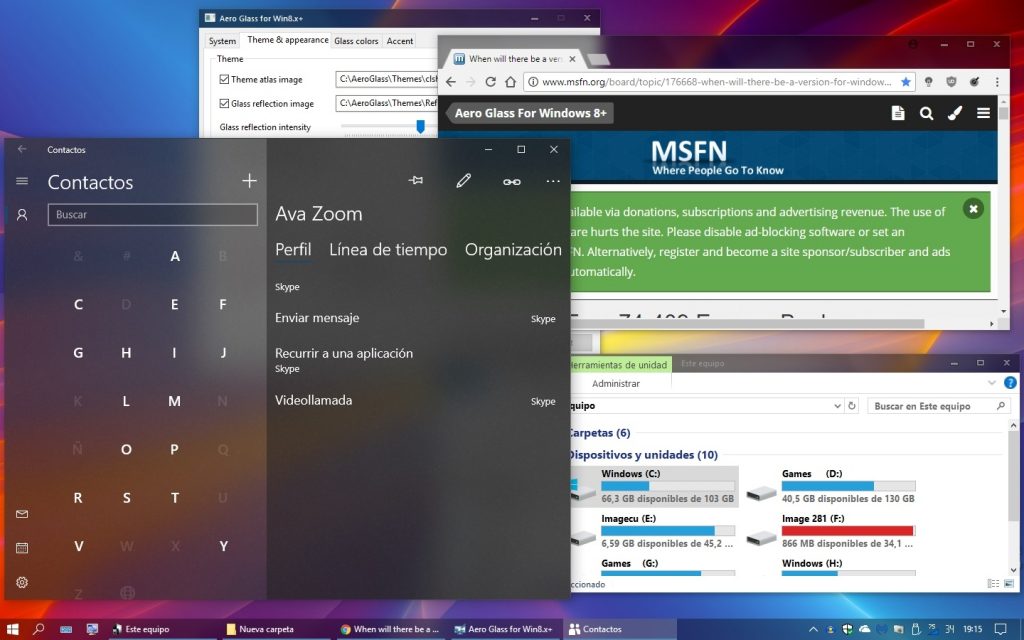Viewport: 1024px width, 640px height.
Task: Show site info for msfn.org
Action: [533, 82]
